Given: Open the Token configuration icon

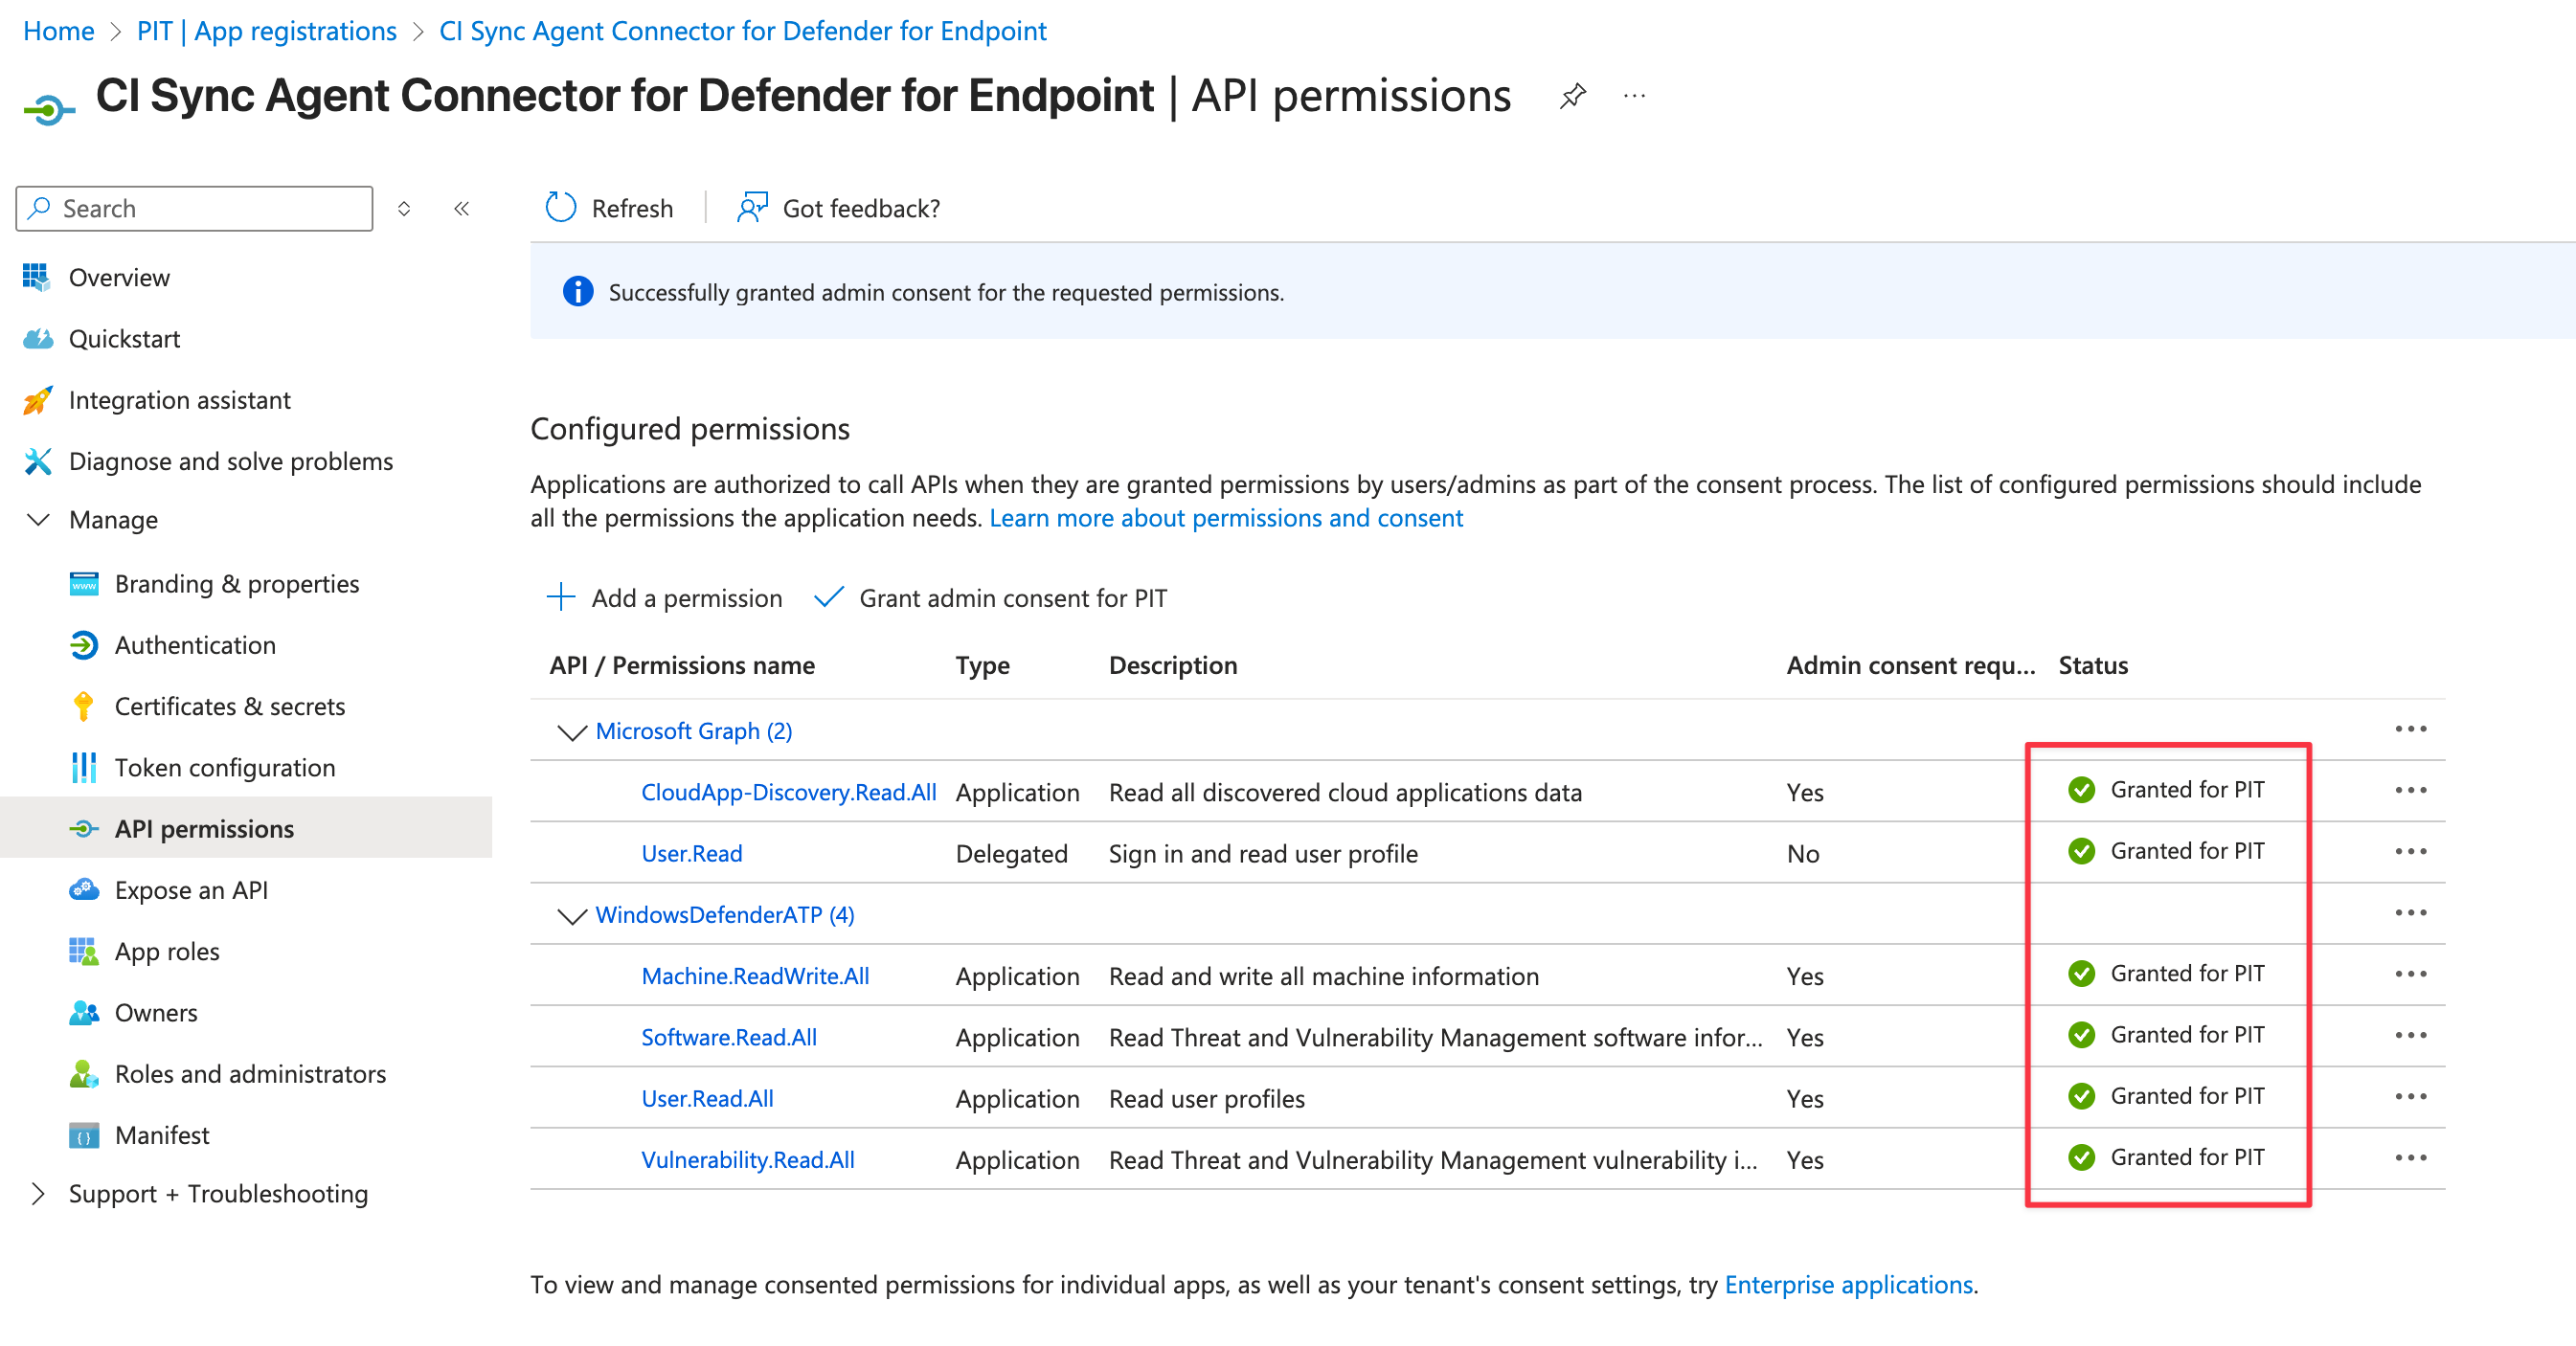Looking at the screenshot, I should 83,767.
